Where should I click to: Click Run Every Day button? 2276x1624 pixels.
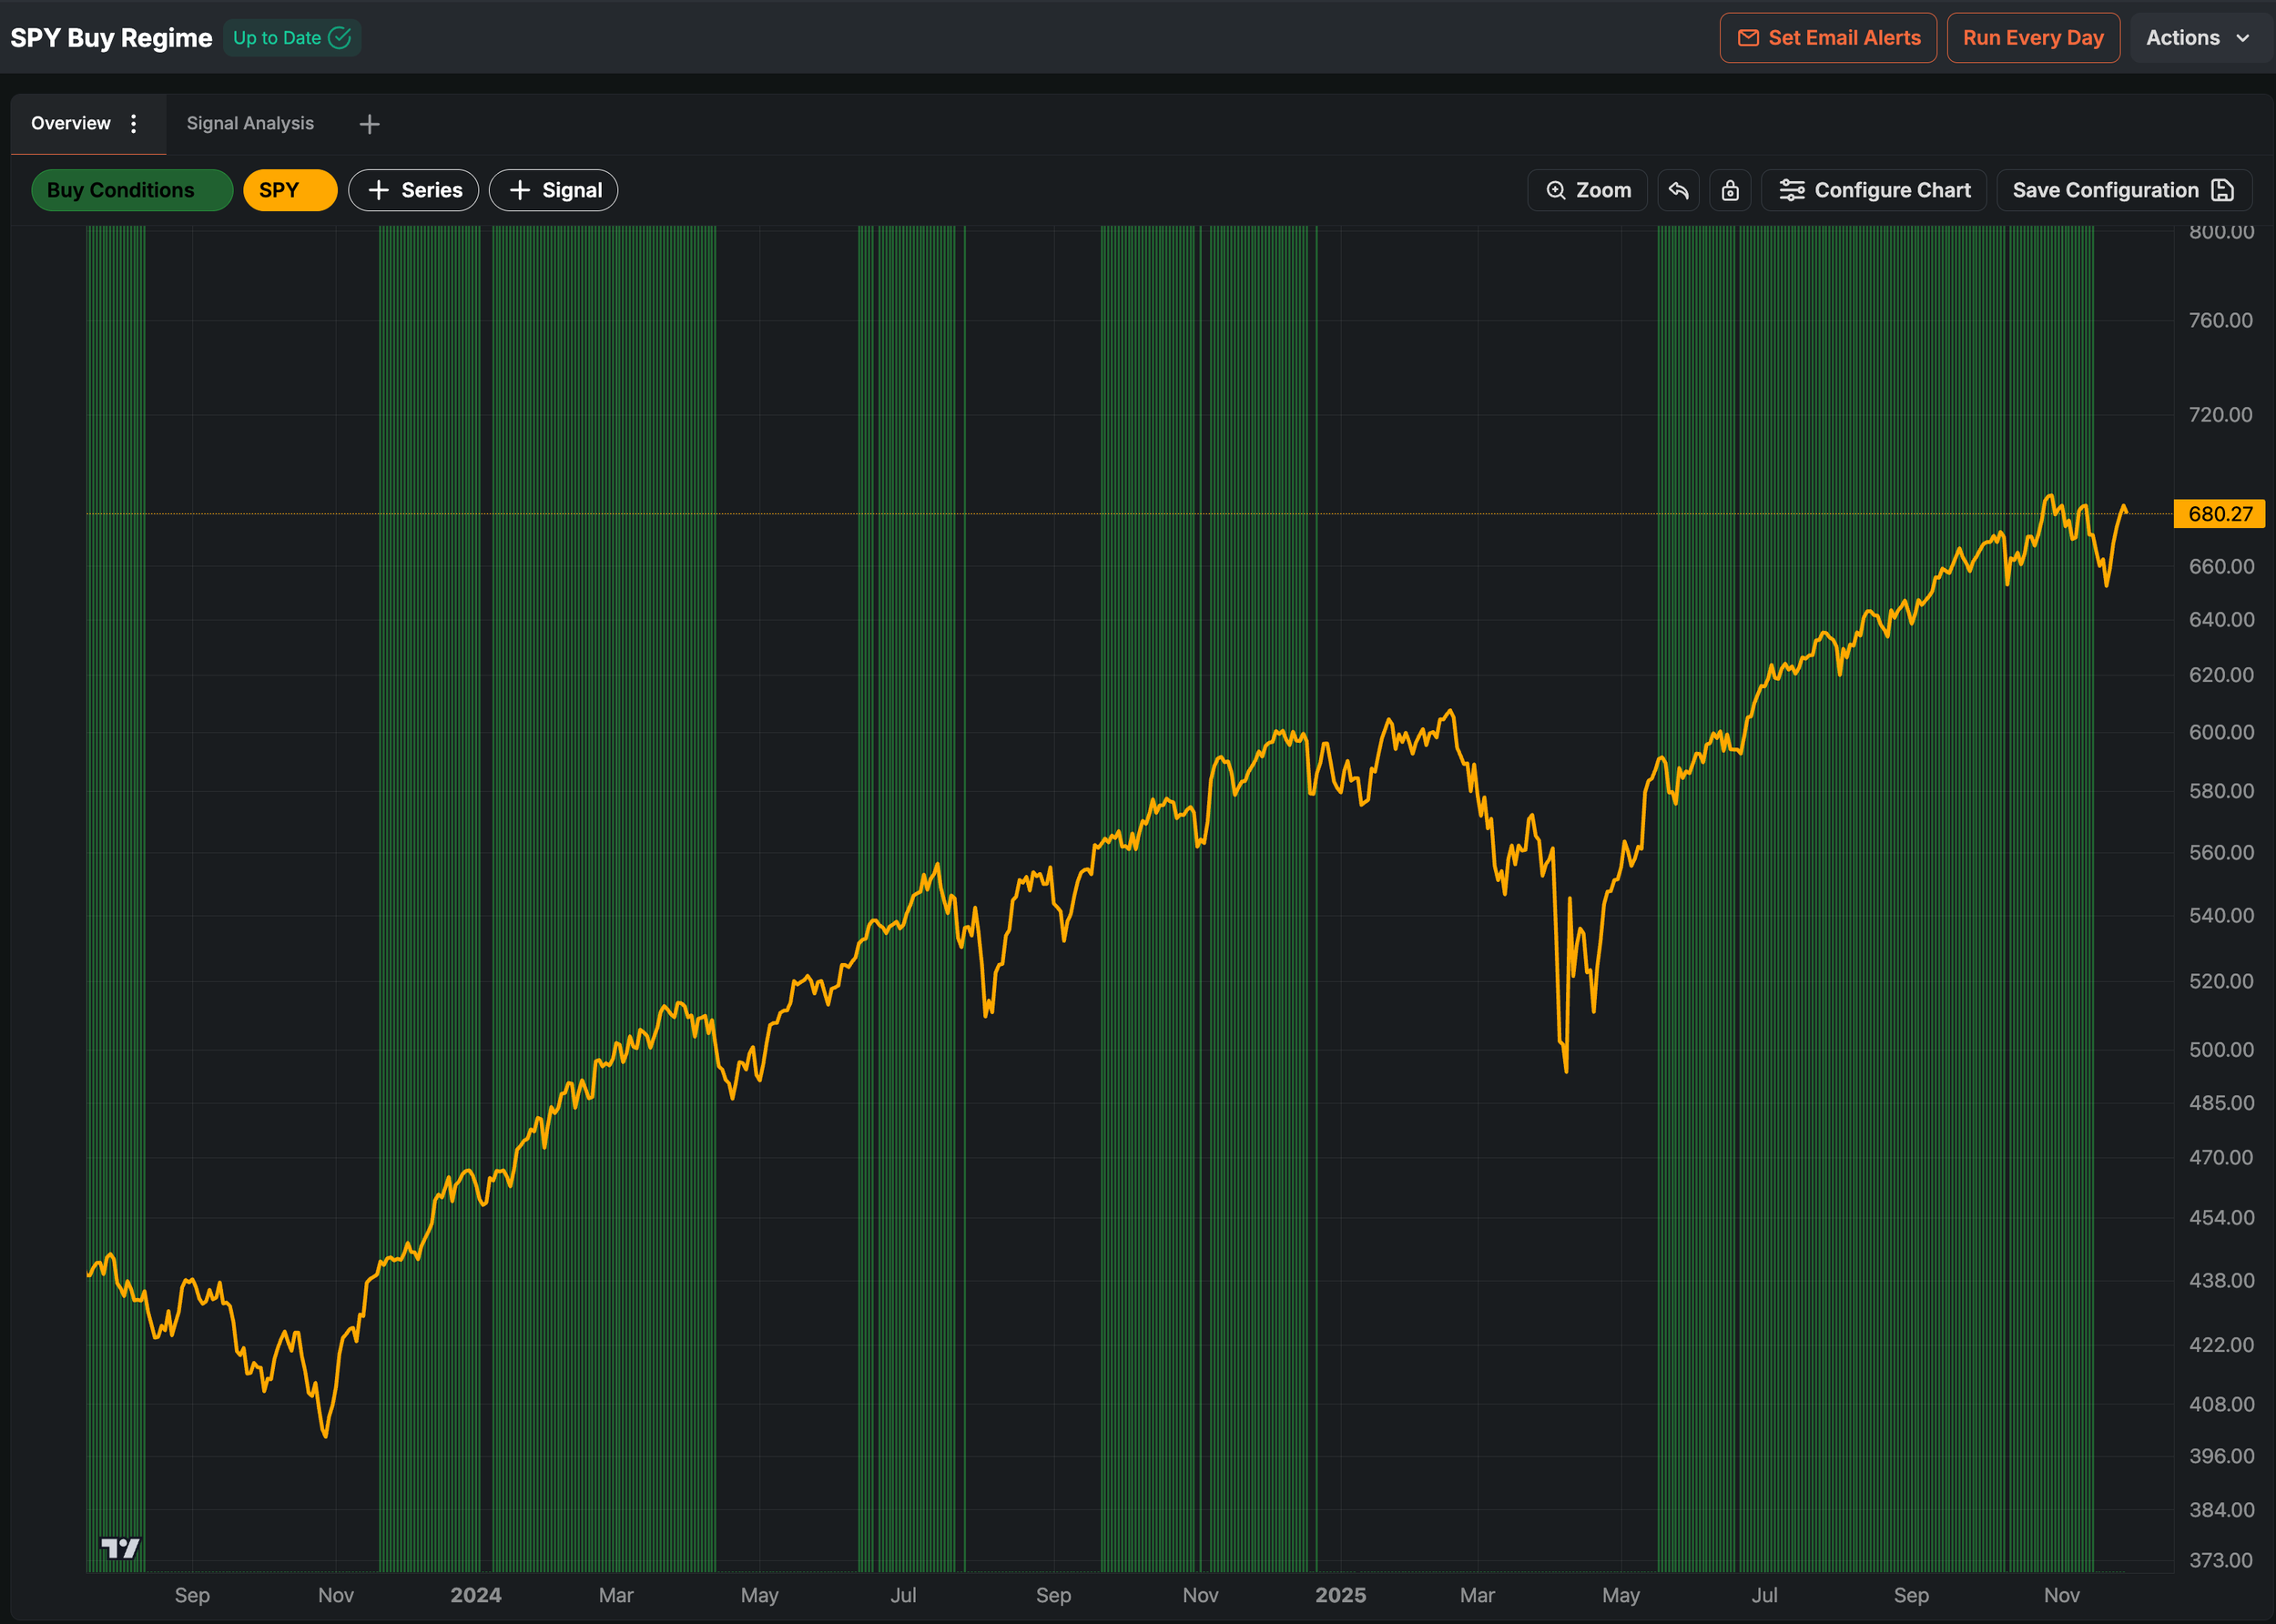2032,38
